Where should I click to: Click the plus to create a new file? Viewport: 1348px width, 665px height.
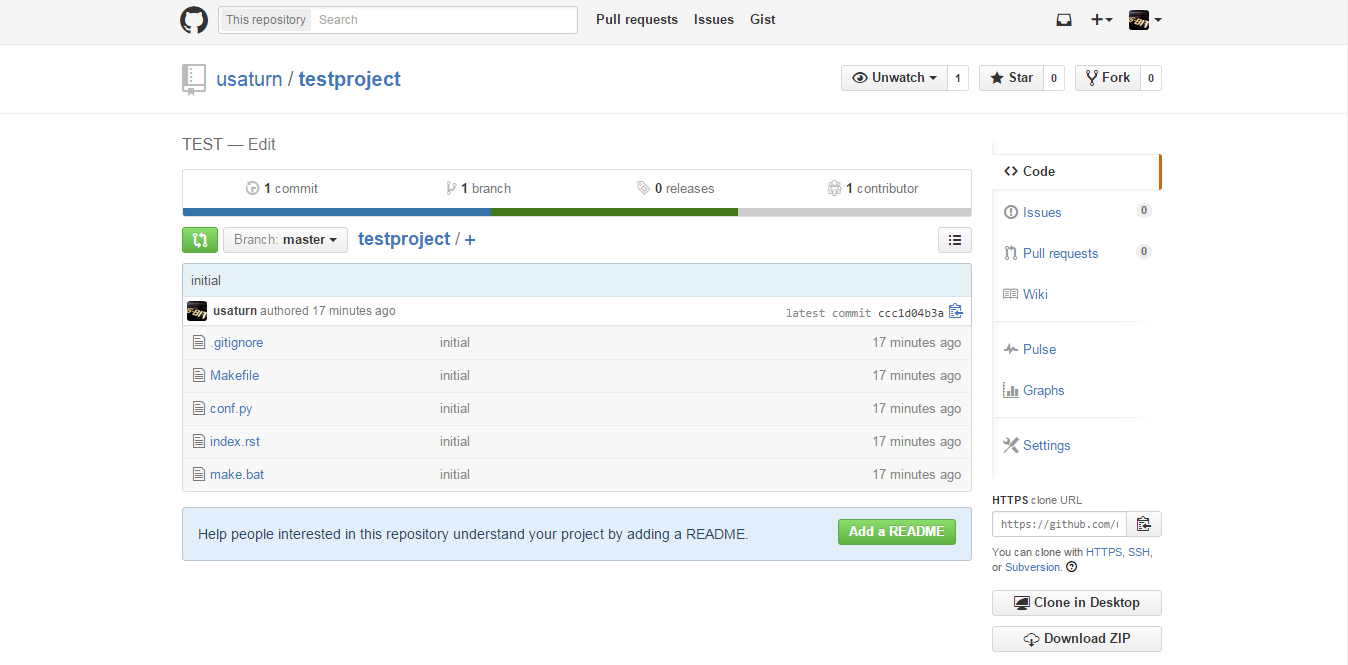pos(470,240)
